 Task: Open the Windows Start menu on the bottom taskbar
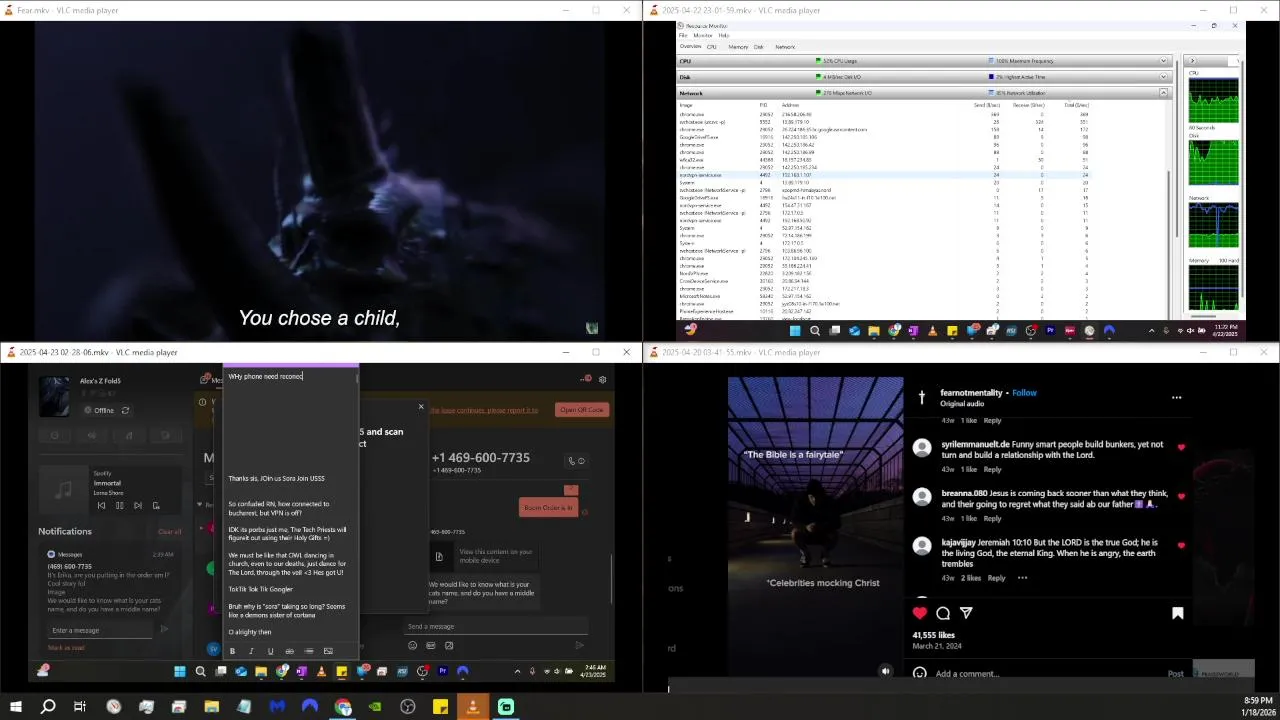(x=15, y=707)
